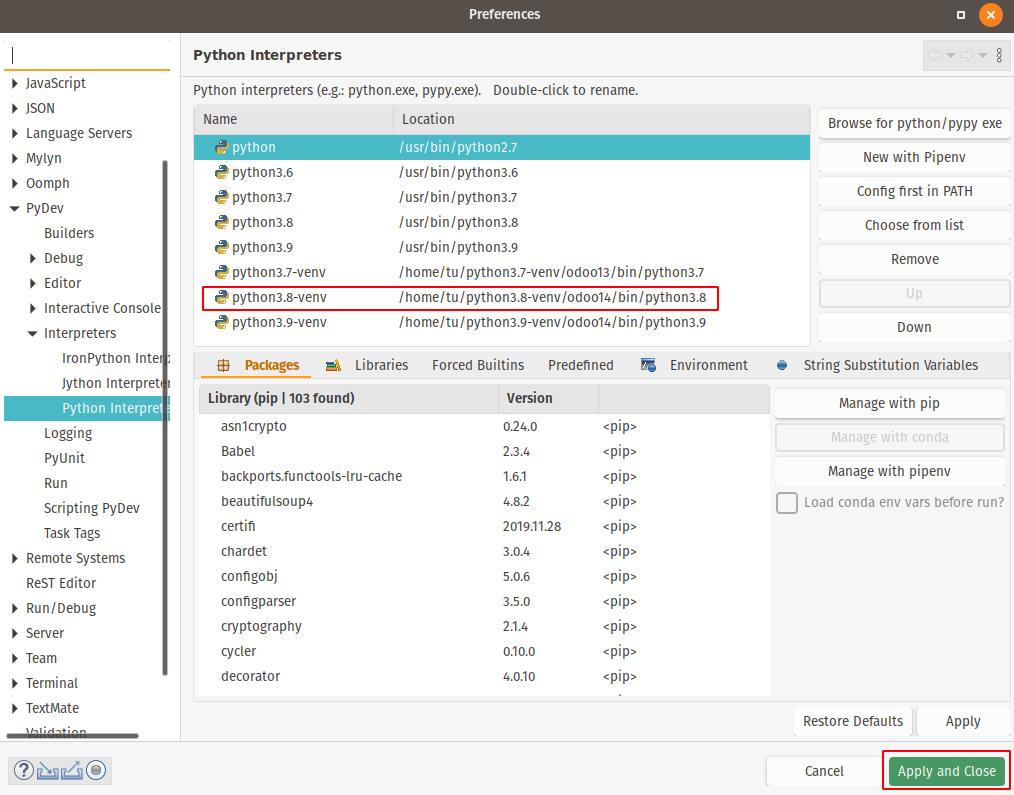Switch to the Libraries tab
Screen dimensions: 1014x795
pos(380,365)
